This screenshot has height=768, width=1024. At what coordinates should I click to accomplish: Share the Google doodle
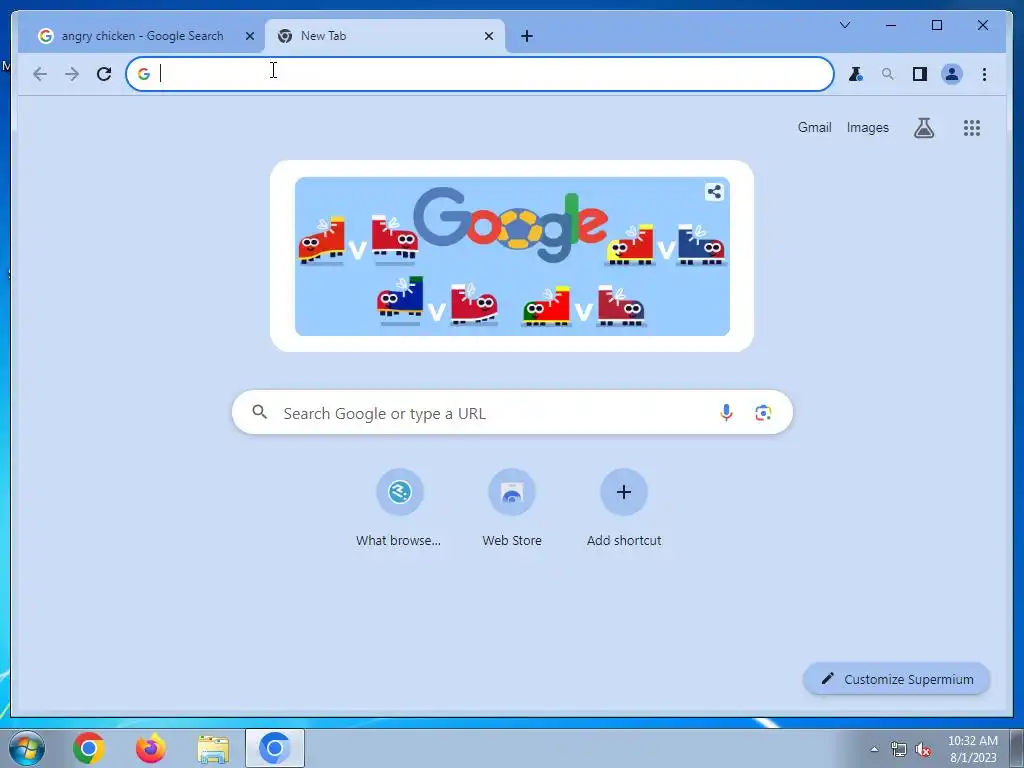[714, 192]
